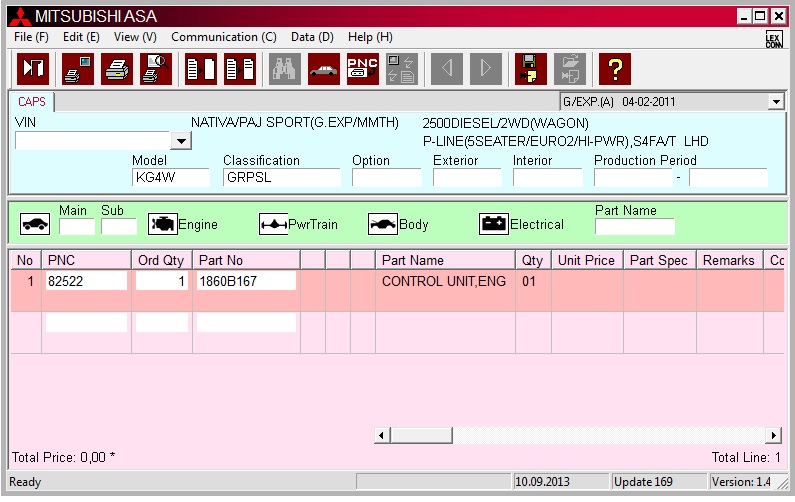Click the red car toolbar icon
This screenshot has width=795, height=502.
(x=323, y=69)
